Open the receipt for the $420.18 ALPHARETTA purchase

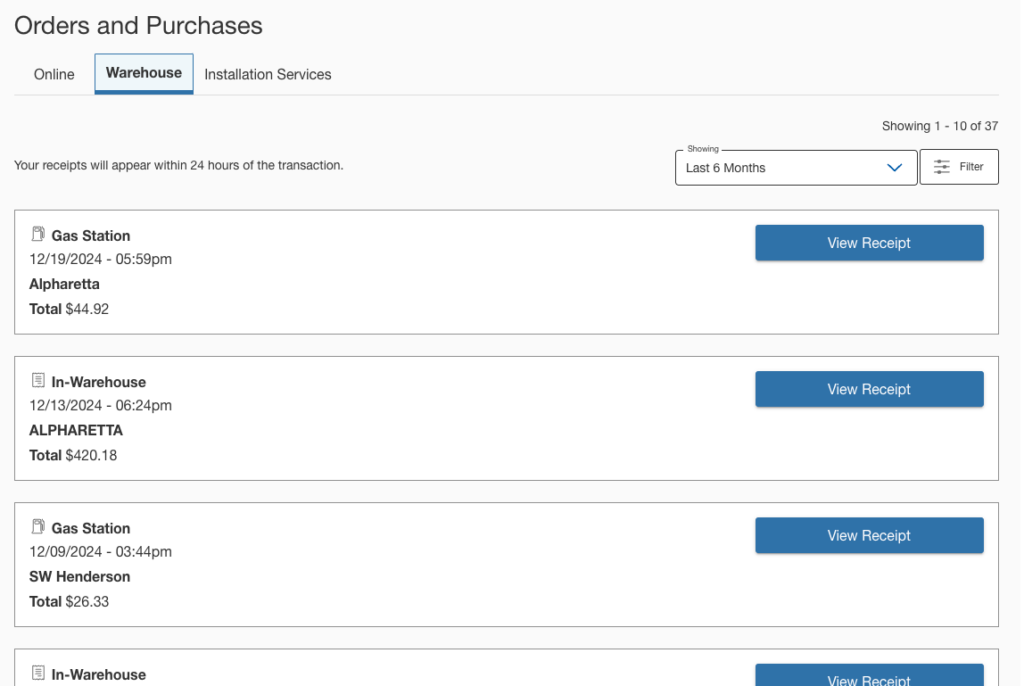tap(868, 389)
